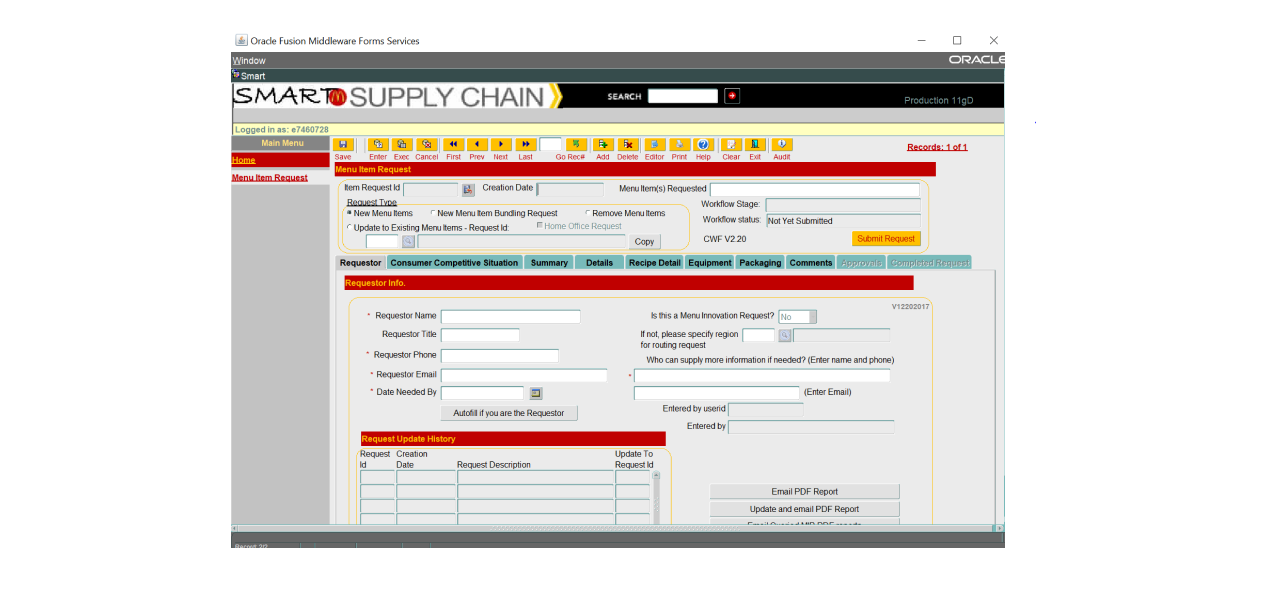
Task: Open region lookup list for routing request
Action: point(785,336)
